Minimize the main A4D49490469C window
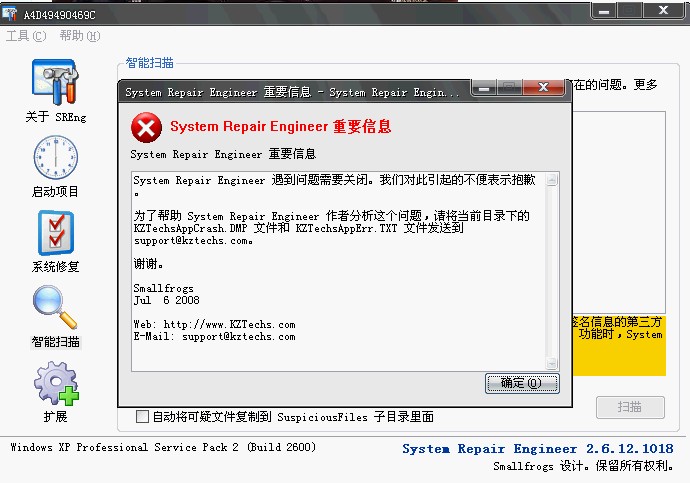Screen dimensions: 690x483 [x=604, y=11]
